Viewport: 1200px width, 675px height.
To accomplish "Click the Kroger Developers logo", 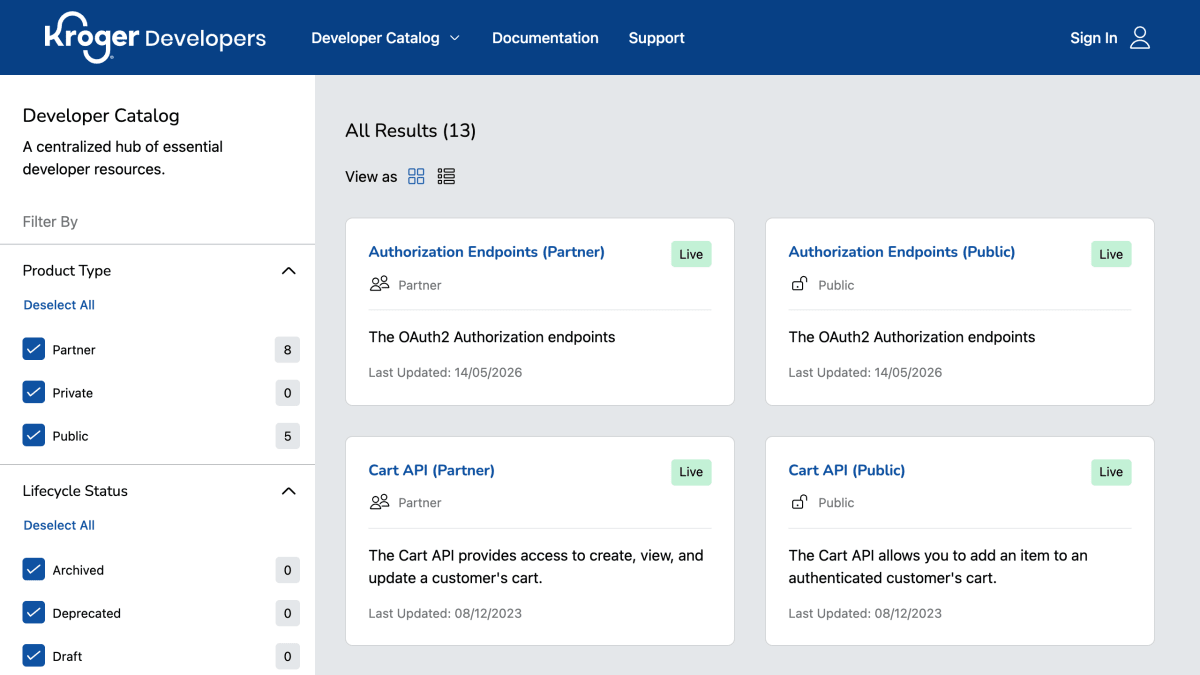I will click(155, 38).
